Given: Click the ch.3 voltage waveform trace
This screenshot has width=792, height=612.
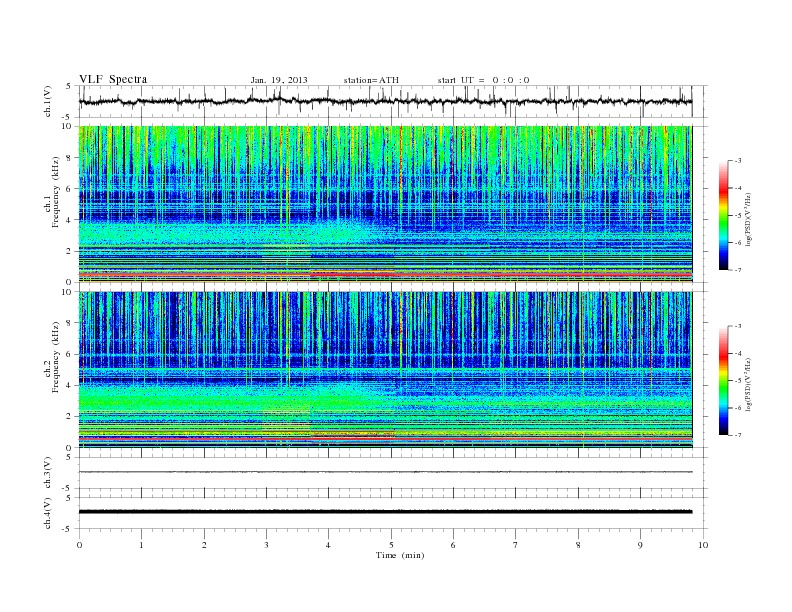Looking at the screenshot, I should pyautogui.click(x=385, y=472).
